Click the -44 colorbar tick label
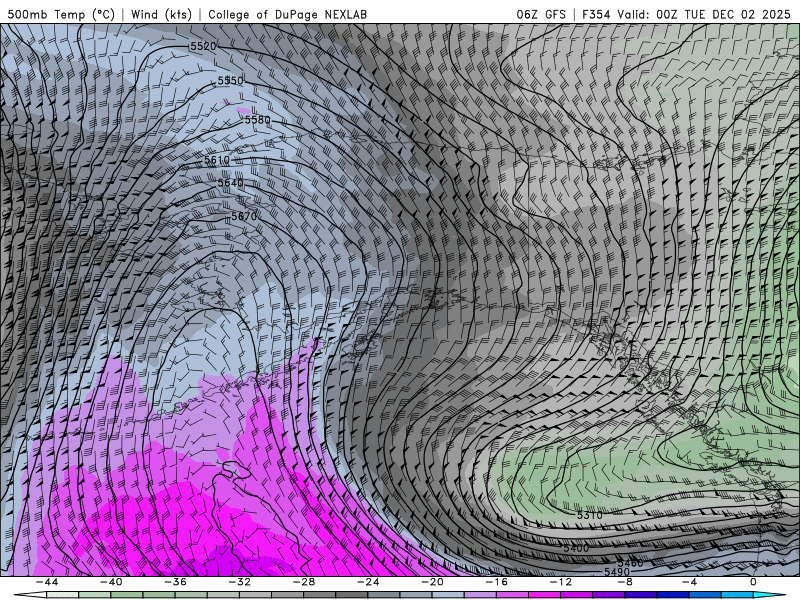 point(47,582)
